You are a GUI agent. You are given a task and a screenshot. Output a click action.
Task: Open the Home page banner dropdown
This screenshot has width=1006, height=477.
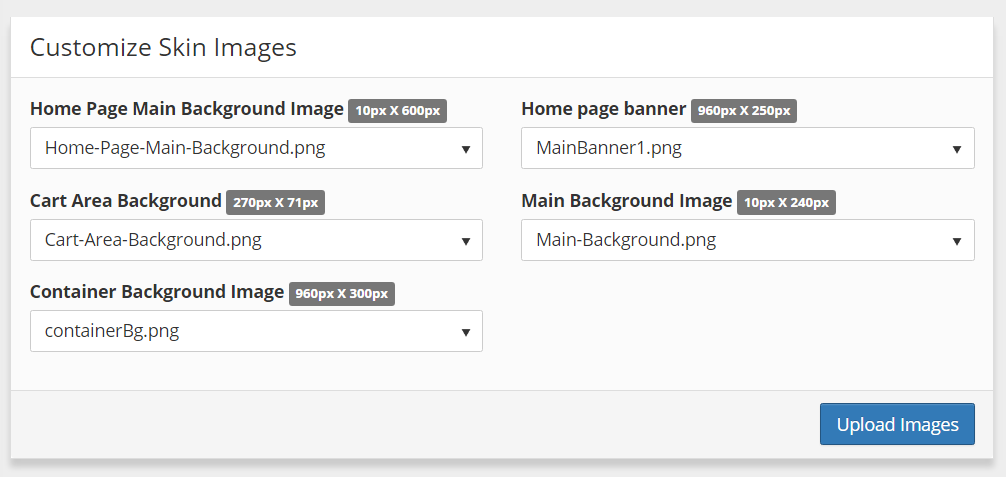coord(747,148)
